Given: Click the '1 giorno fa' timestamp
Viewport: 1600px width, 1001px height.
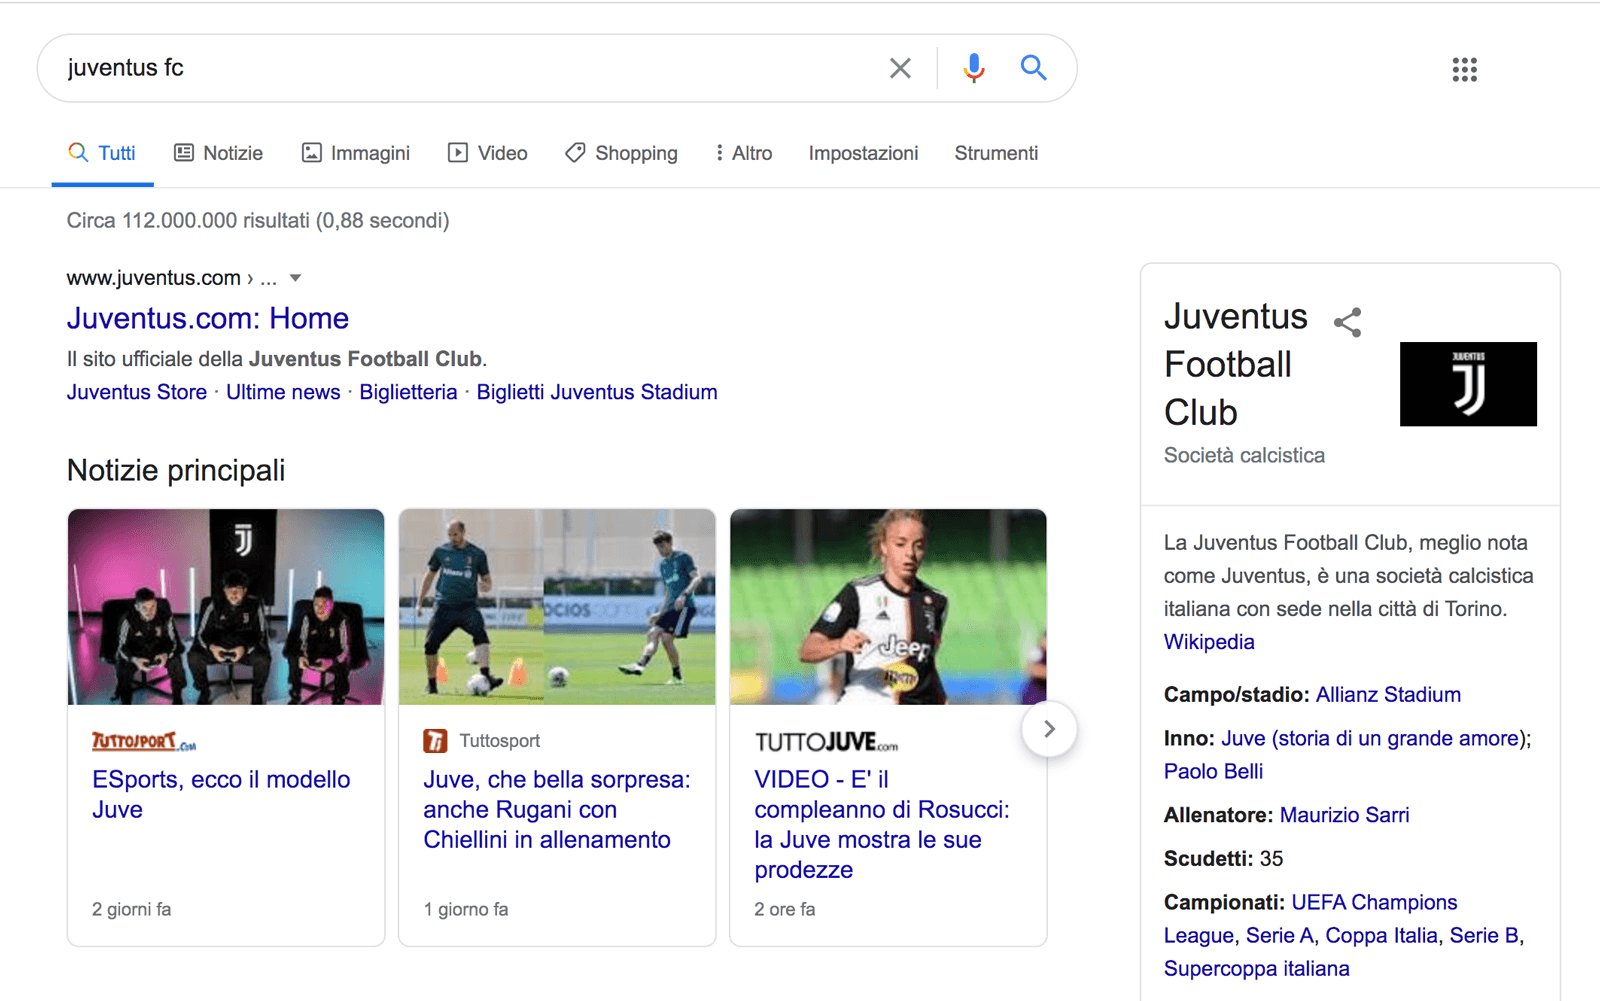Looking at the screenshot, I should [466, 909].
